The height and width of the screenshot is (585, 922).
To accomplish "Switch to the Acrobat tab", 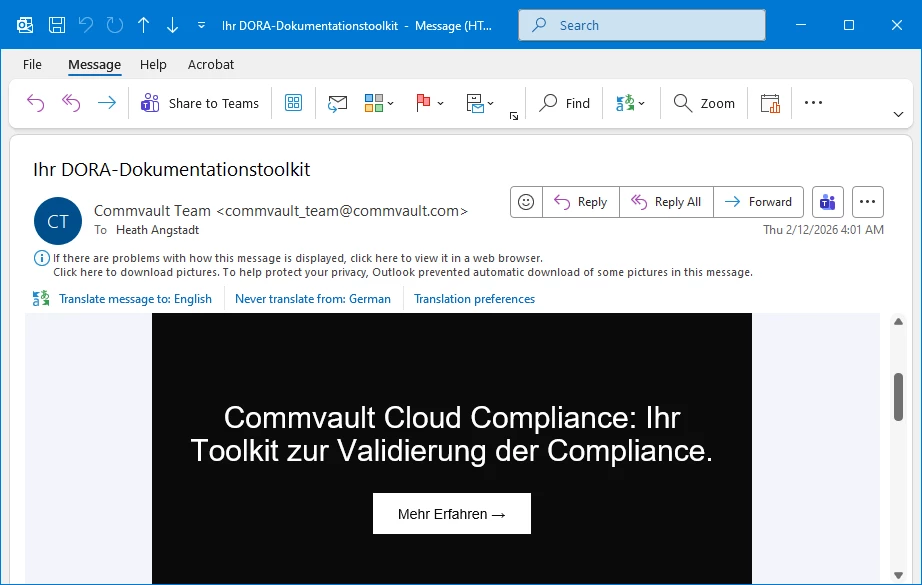I will [211, 64].
